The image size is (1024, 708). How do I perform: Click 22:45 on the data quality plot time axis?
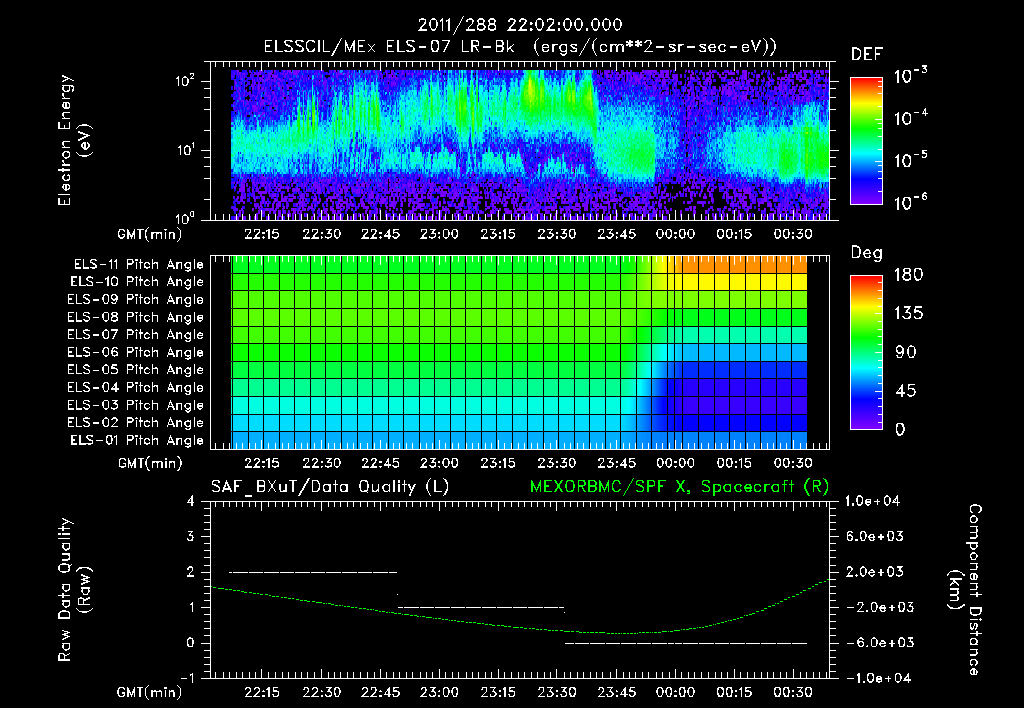point(381,692)
